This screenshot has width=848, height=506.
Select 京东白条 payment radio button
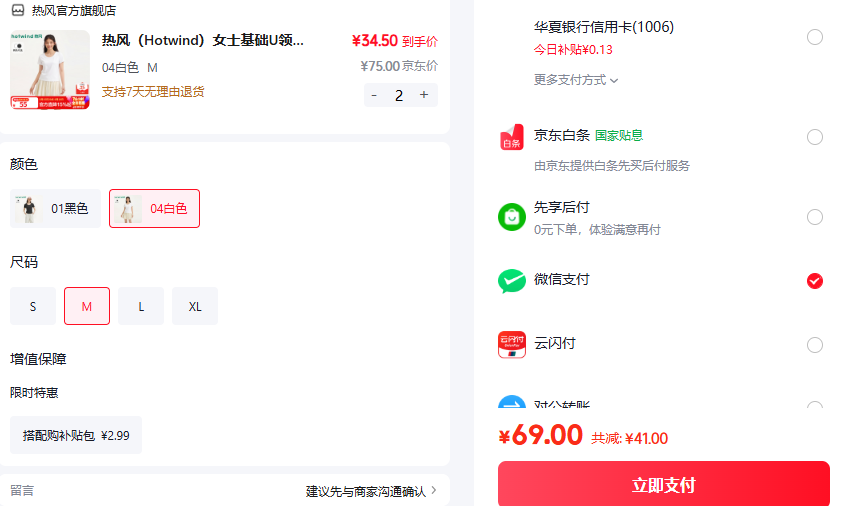click(x=815, y=137)
